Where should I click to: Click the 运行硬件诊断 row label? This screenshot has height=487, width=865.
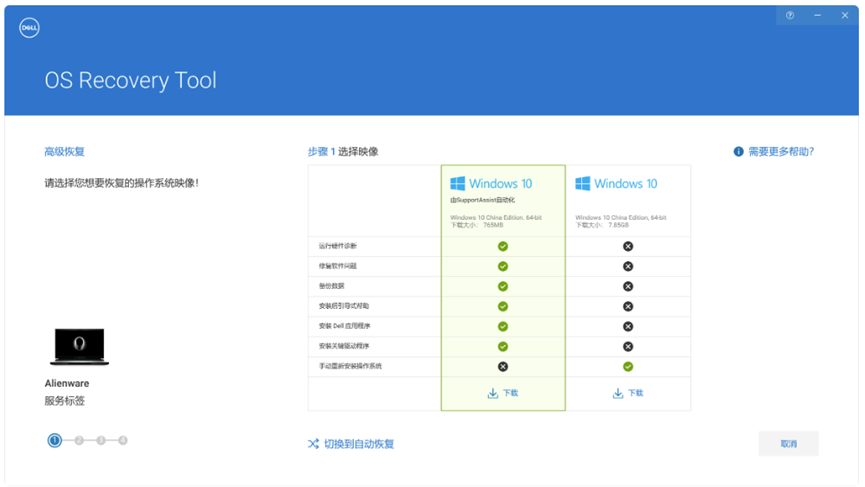[338, 246]
